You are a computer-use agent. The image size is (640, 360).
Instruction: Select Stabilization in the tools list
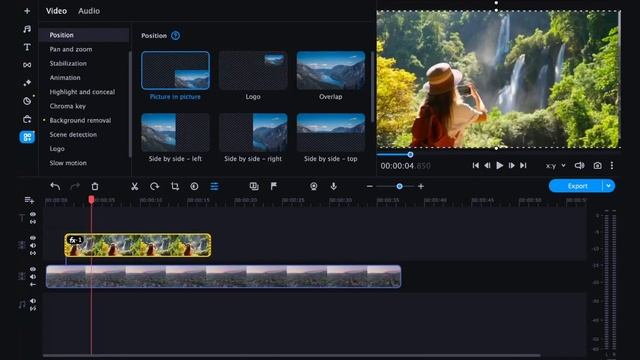(68, 63)
